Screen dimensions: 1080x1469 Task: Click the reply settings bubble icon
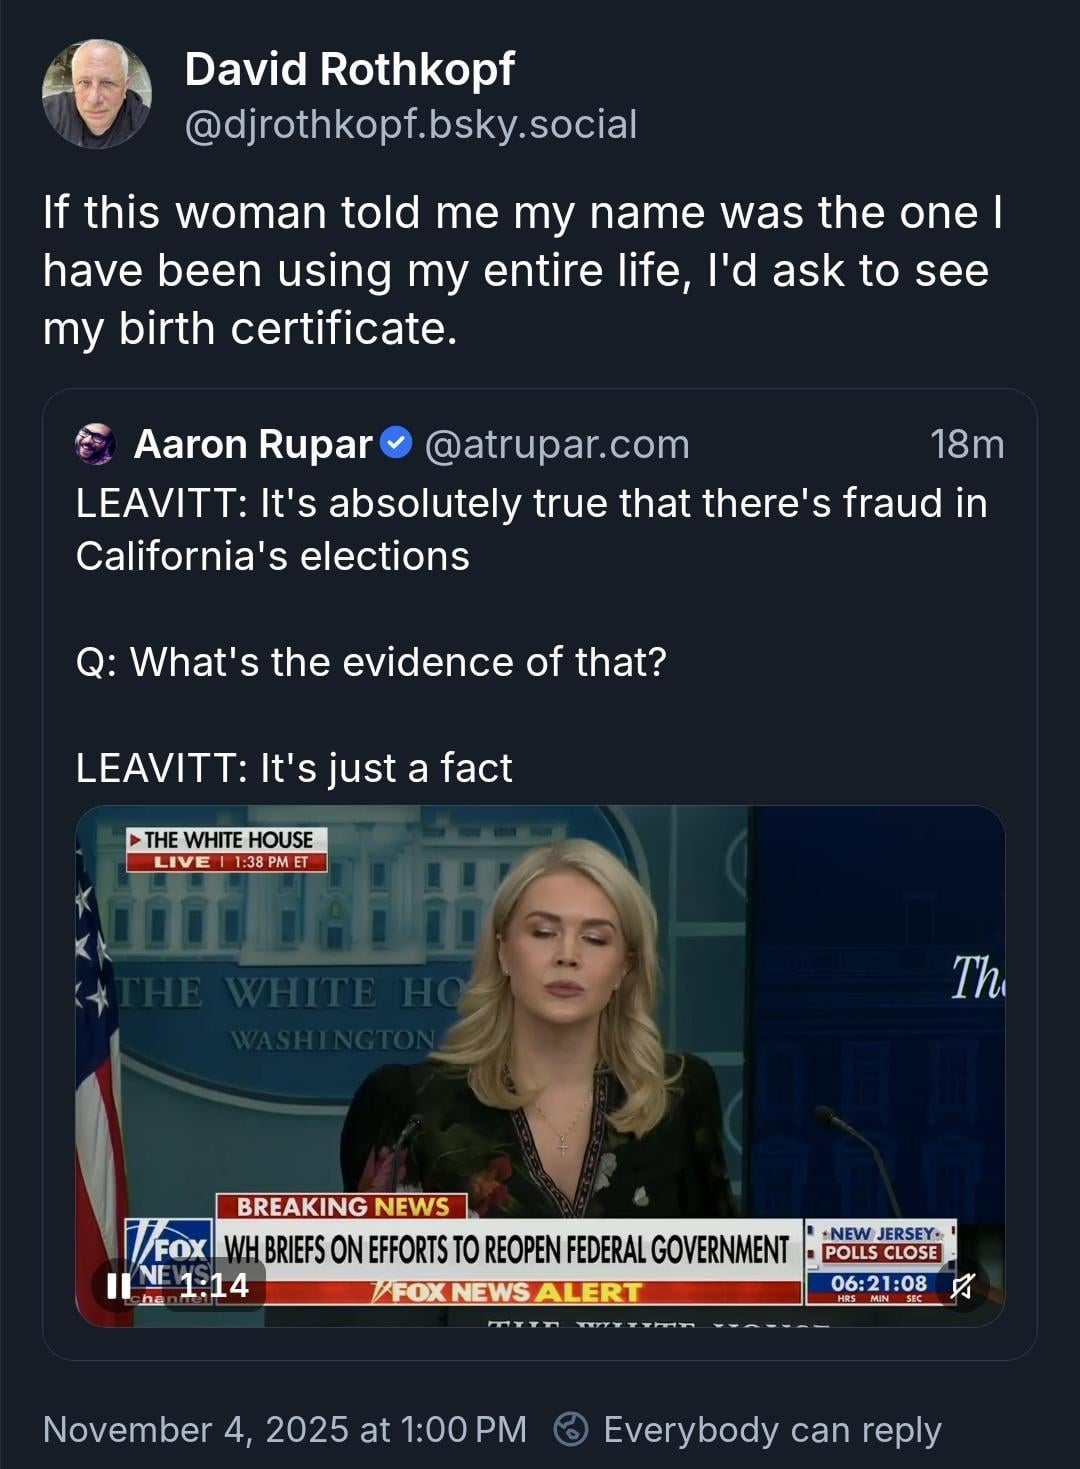pos(571,1429)
